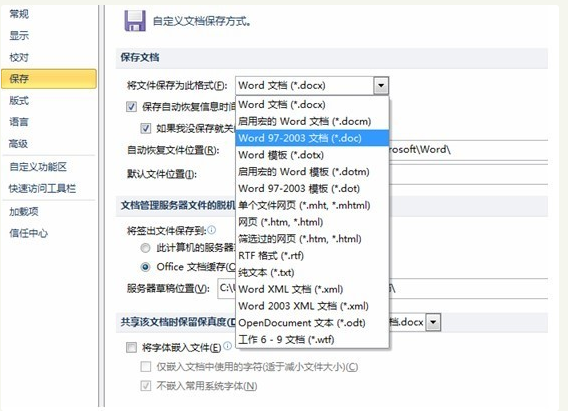Pick 工作 6 - 9 文档 (*.wtf)
The image size is (568, 411).
point(312,340)
